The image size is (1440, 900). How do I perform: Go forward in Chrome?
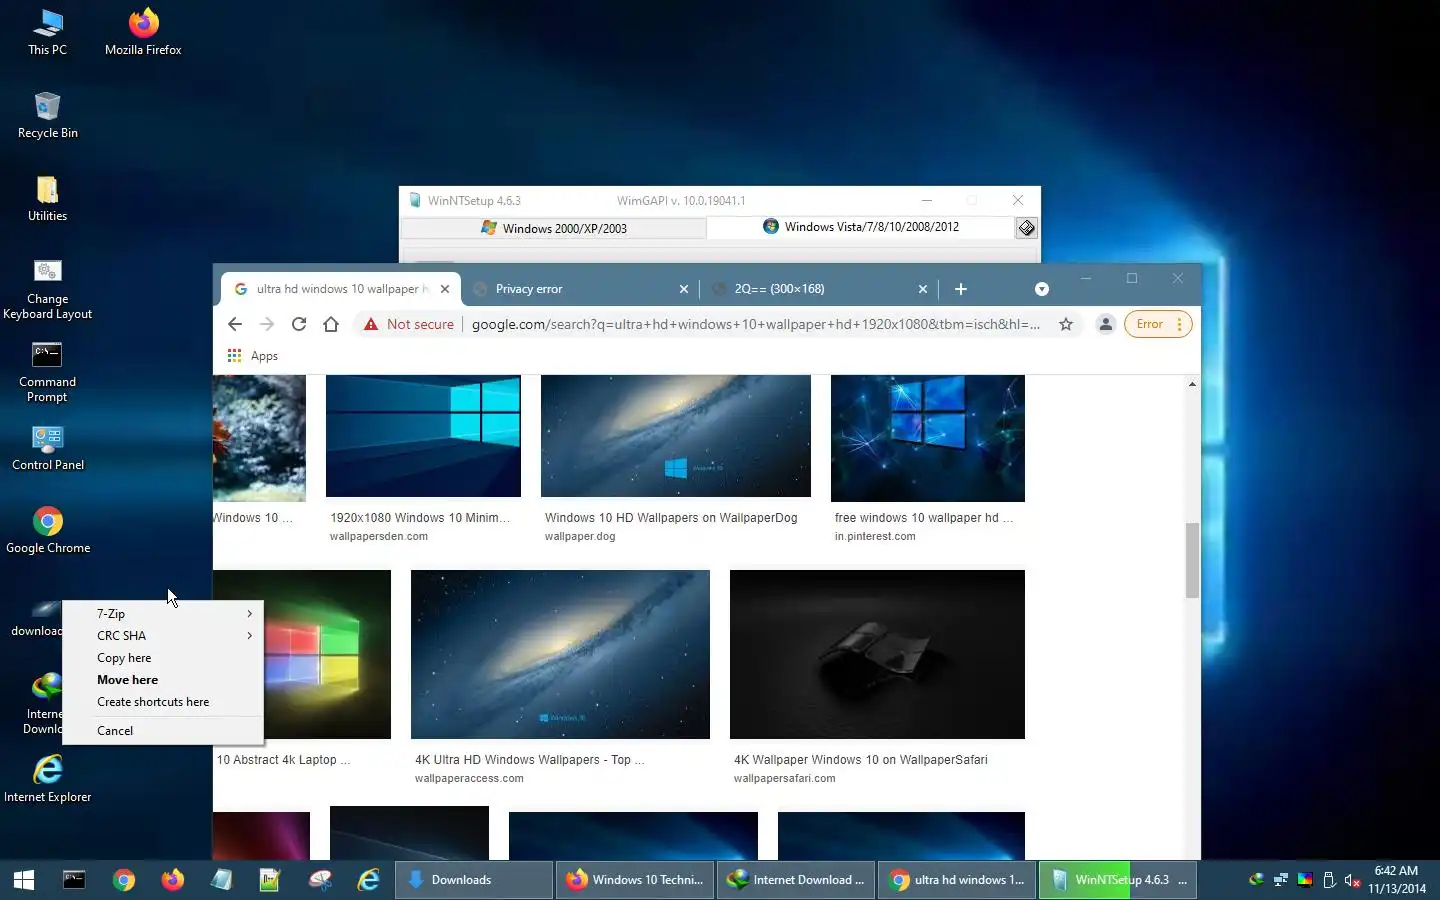click(267, 324)
